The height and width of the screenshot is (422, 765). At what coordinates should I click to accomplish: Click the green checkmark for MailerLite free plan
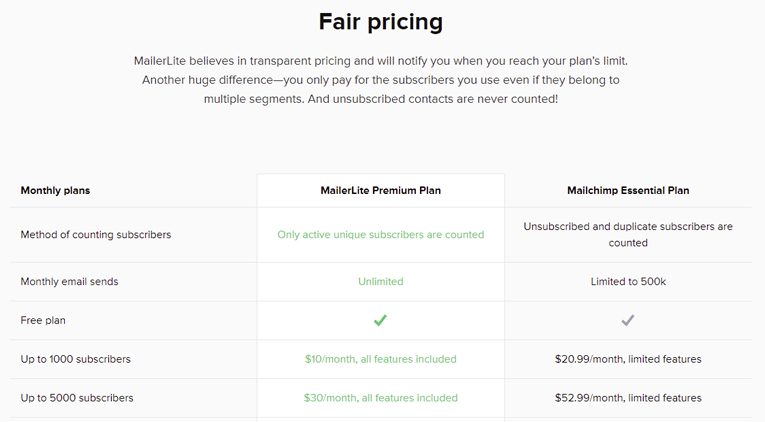380,321
